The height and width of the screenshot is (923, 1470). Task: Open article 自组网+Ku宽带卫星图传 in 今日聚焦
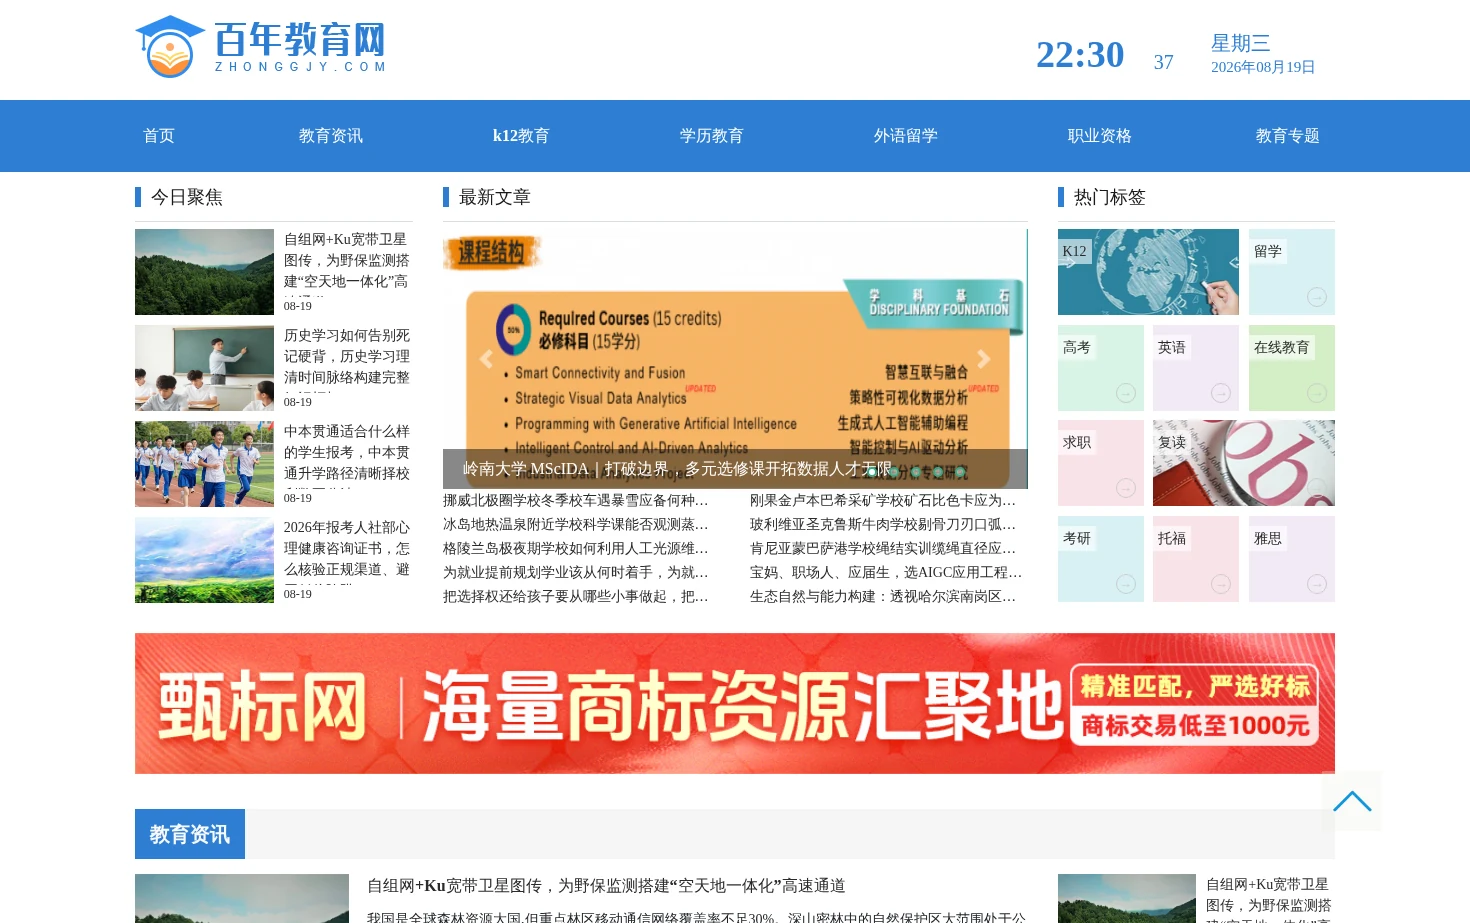pyautogui.click(x=347, y=262)
